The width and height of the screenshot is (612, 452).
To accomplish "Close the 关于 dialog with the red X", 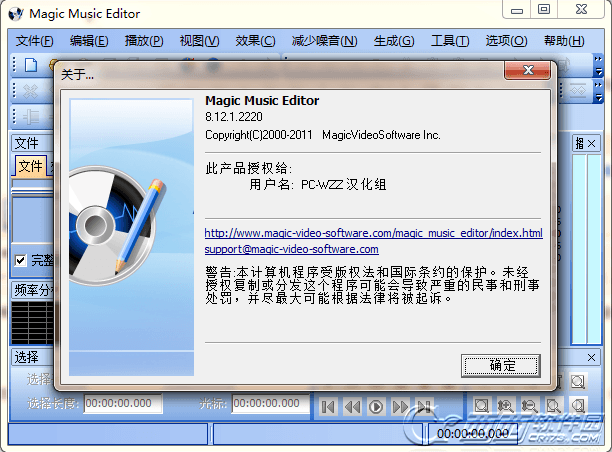I will point(528,70).
